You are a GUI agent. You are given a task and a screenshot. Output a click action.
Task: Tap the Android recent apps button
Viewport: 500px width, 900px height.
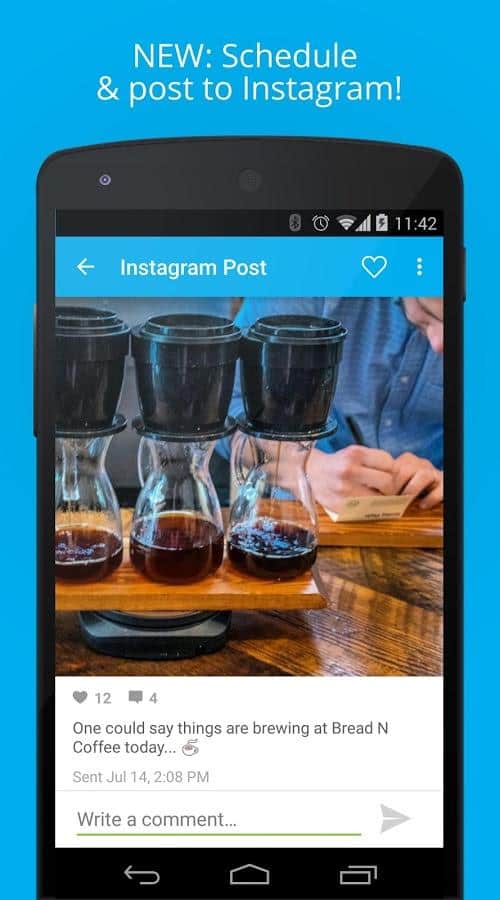coord(358,874)
